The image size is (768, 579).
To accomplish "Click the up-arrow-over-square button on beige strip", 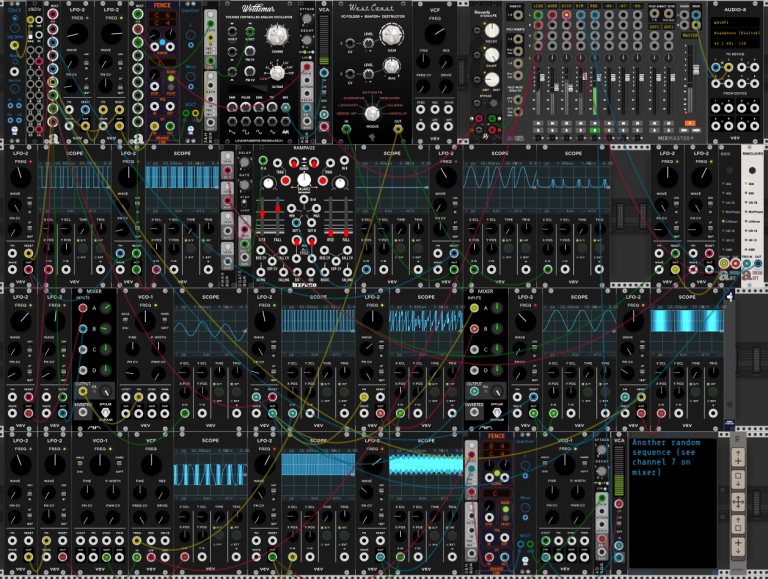I will pos(738,525).
